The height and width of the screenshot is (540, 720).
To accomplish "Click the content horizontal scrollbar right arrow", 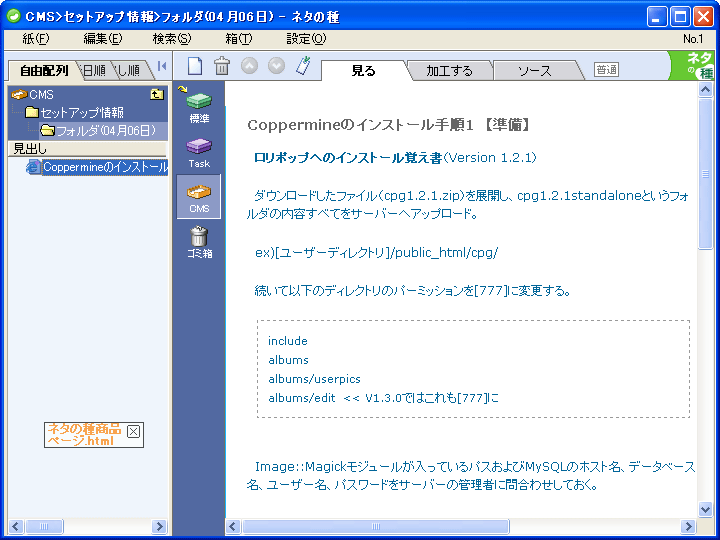I will 688,526.
